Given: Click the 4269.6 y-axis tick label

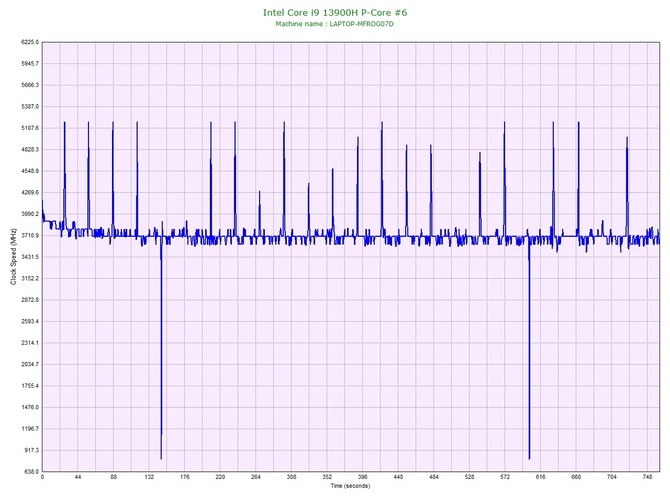Looking at the screenshot, I should click(x=30, y=192).
